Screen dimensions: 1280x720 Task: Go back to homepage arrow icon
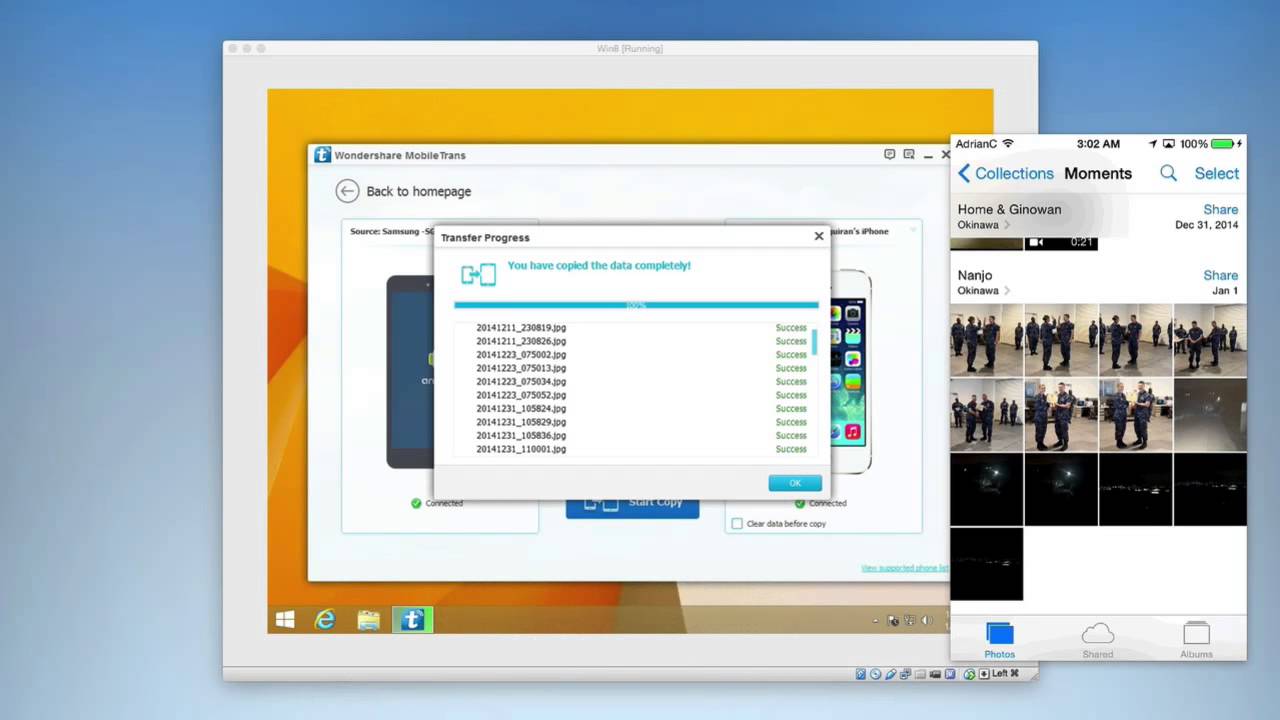pyautogui.click(x=347, y=191)
